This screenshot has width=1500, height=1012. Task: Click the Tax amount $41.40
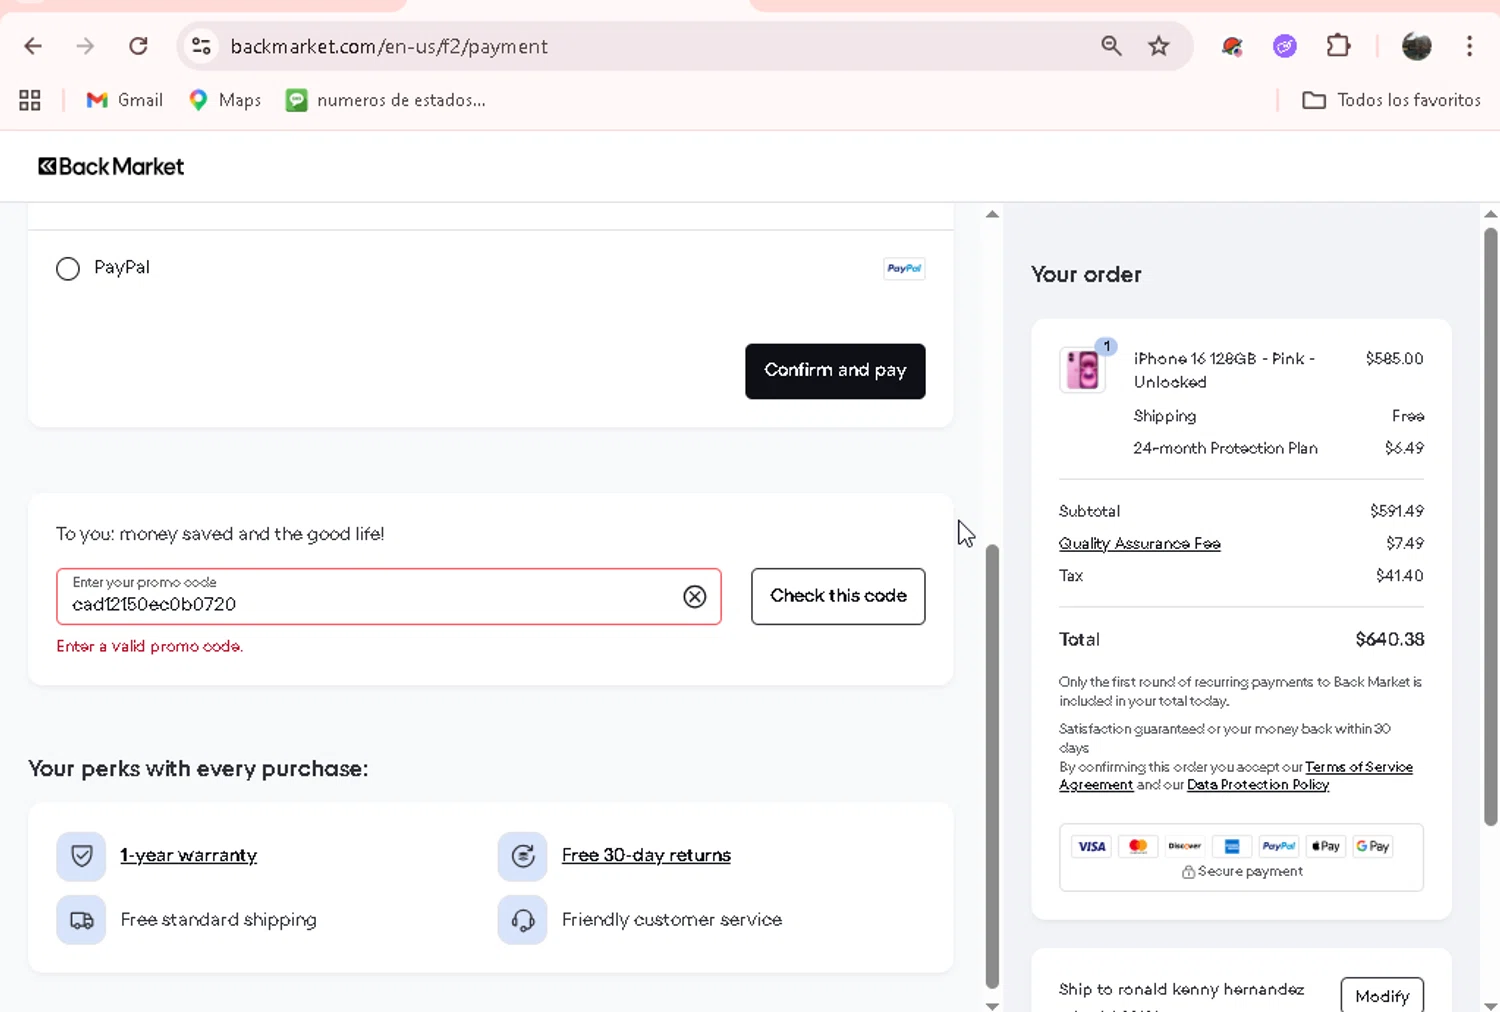pos(1400,576)
